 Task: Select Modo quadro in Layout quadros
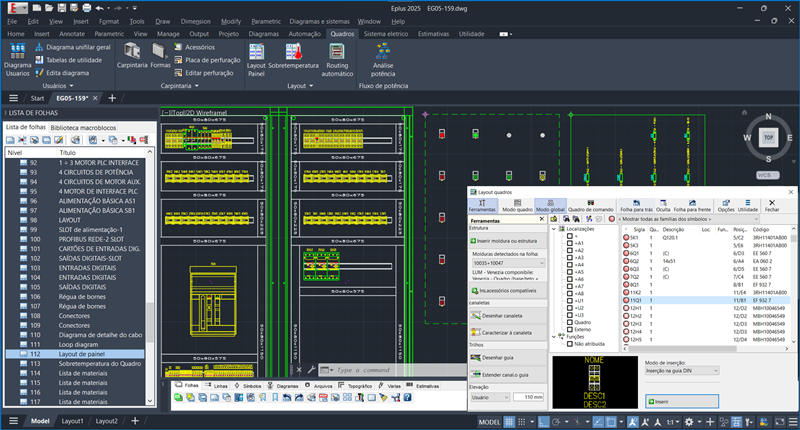click(x=517, y=206)
